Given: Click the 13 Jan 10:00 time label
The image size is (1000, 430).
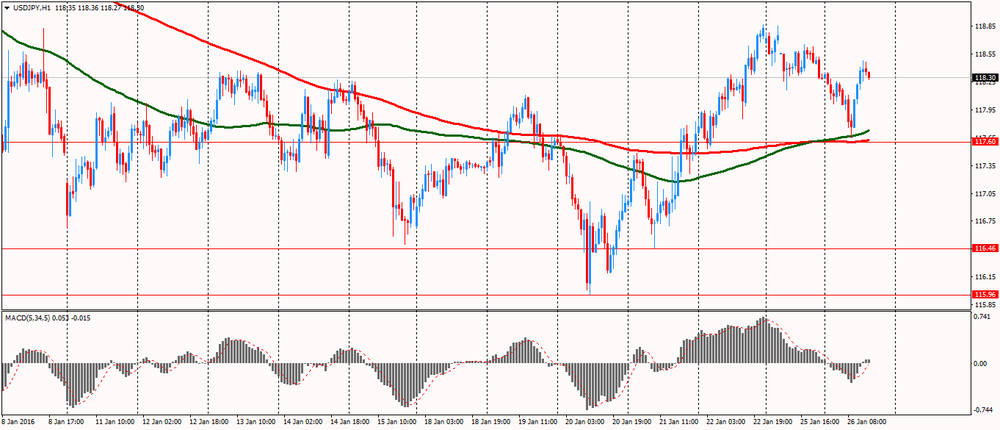Looking at the screenshot, I should pyautogui.click(x=253, y=421).
